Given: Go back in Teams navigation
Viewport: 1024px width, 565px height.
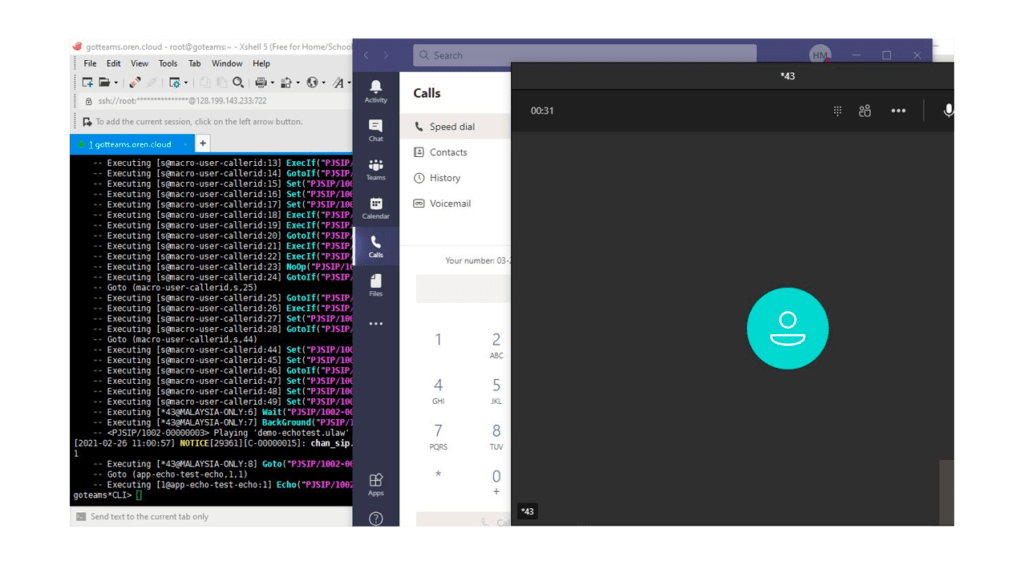Looking at the screenshot, I should 366,56.
